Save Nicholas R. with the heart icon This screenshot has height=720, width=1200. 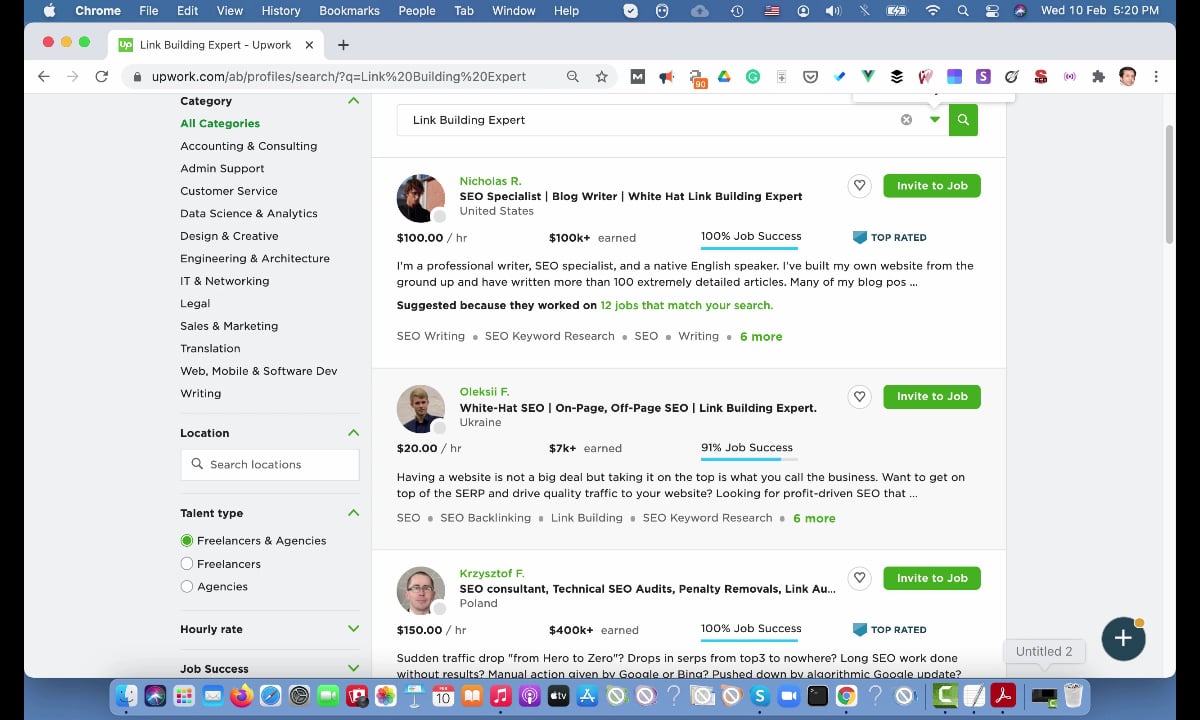pyautogui.click(x=859, y=186)
